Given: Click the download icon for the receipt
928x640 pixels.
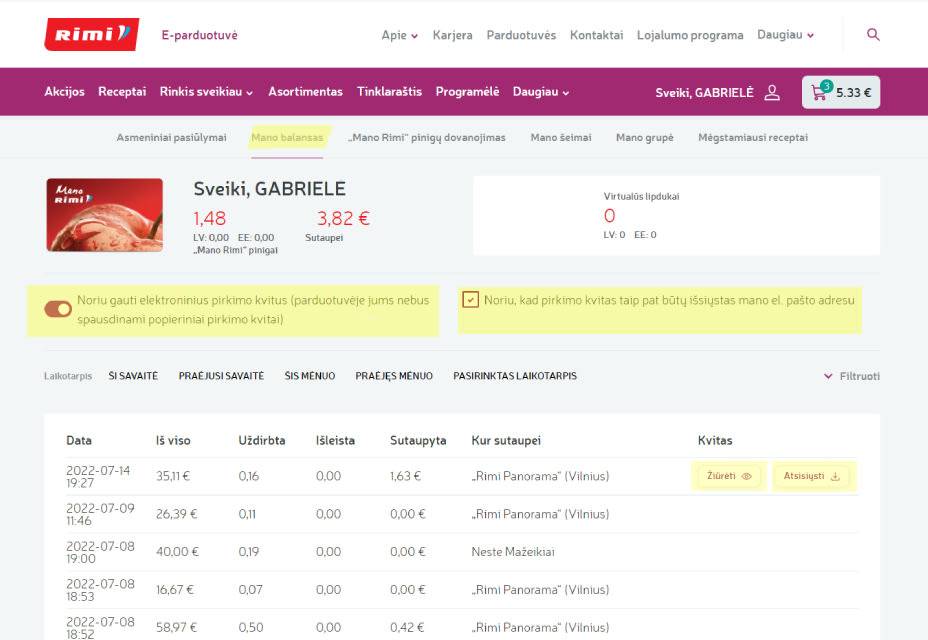Looking at the screenshot, I should [x=835, y=476].
